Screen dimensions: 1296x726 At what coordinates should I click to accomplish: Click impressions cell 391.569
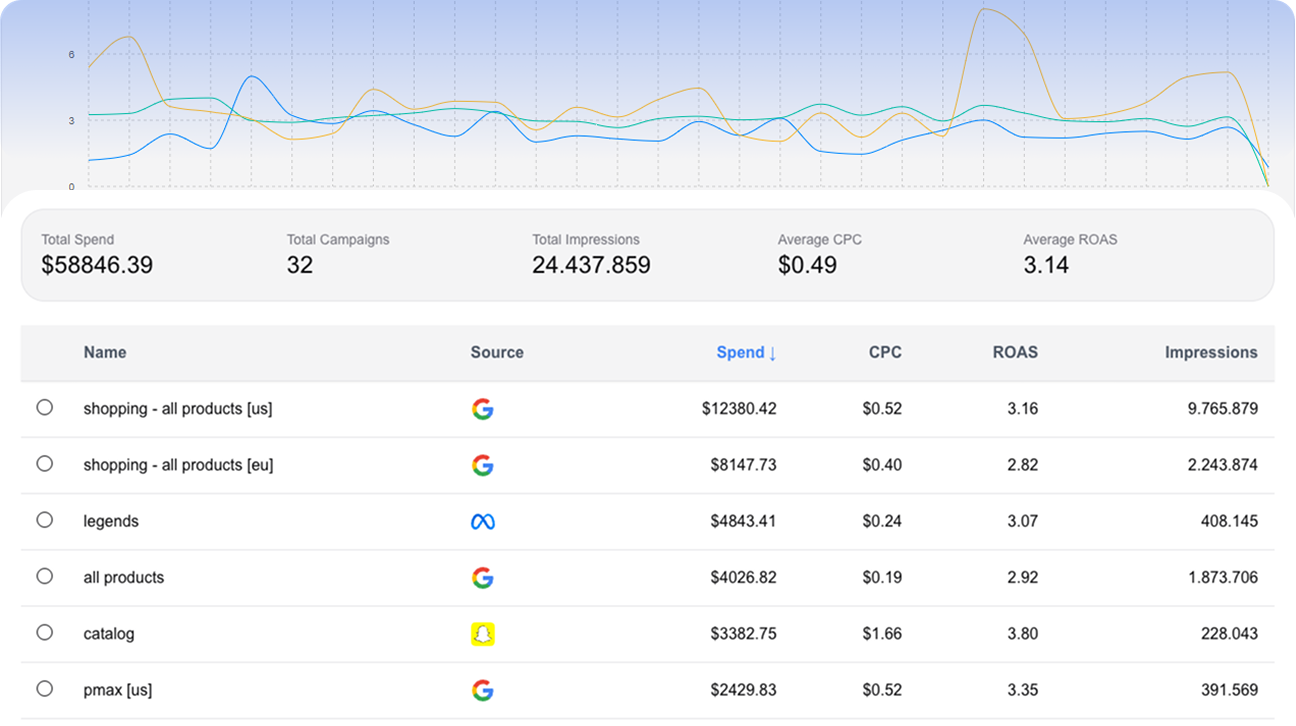click(x=1230, y=690)
